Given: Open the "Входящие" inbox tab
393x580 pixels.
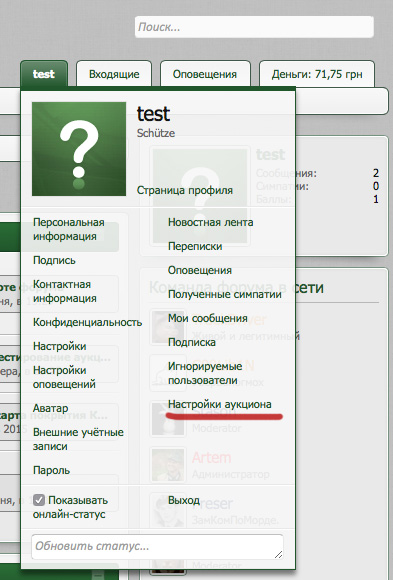Looking at the screenshot, I should click(x=114, y=74).
